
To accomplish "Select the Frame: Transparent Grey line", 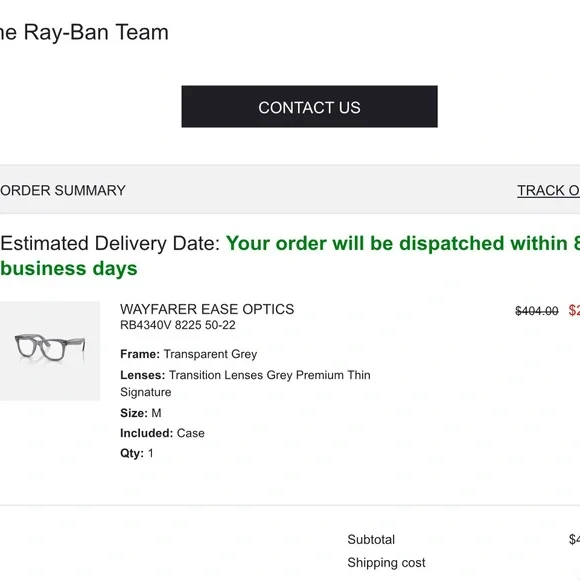I will (x=189, y=354).
